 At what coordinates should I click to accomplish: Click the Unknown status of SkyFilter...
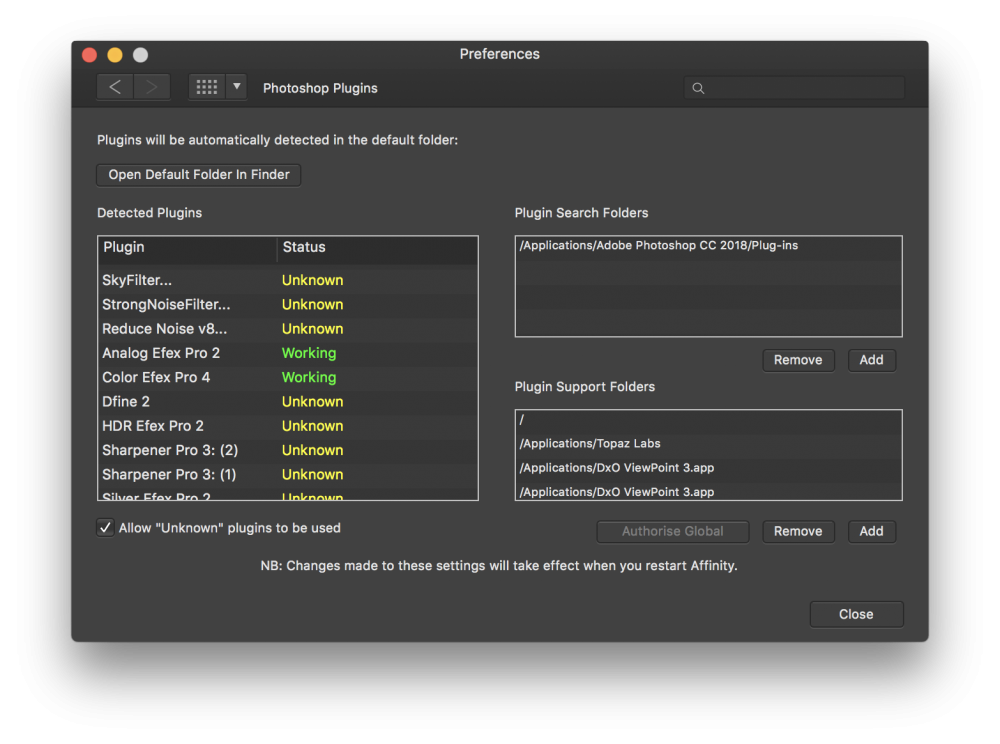click(x=312, y=281)
